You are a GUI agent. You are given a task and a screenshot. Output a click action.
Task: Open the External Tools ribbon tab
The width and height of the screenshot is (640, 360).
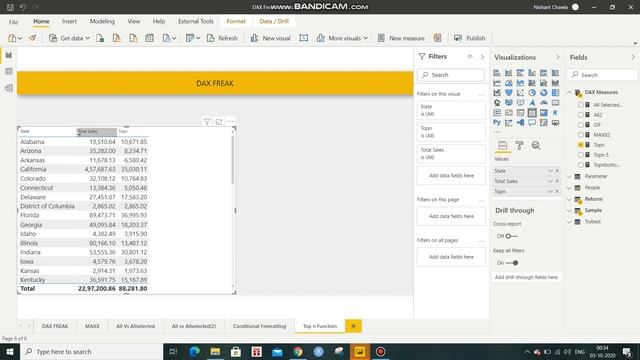click(196, 21)
